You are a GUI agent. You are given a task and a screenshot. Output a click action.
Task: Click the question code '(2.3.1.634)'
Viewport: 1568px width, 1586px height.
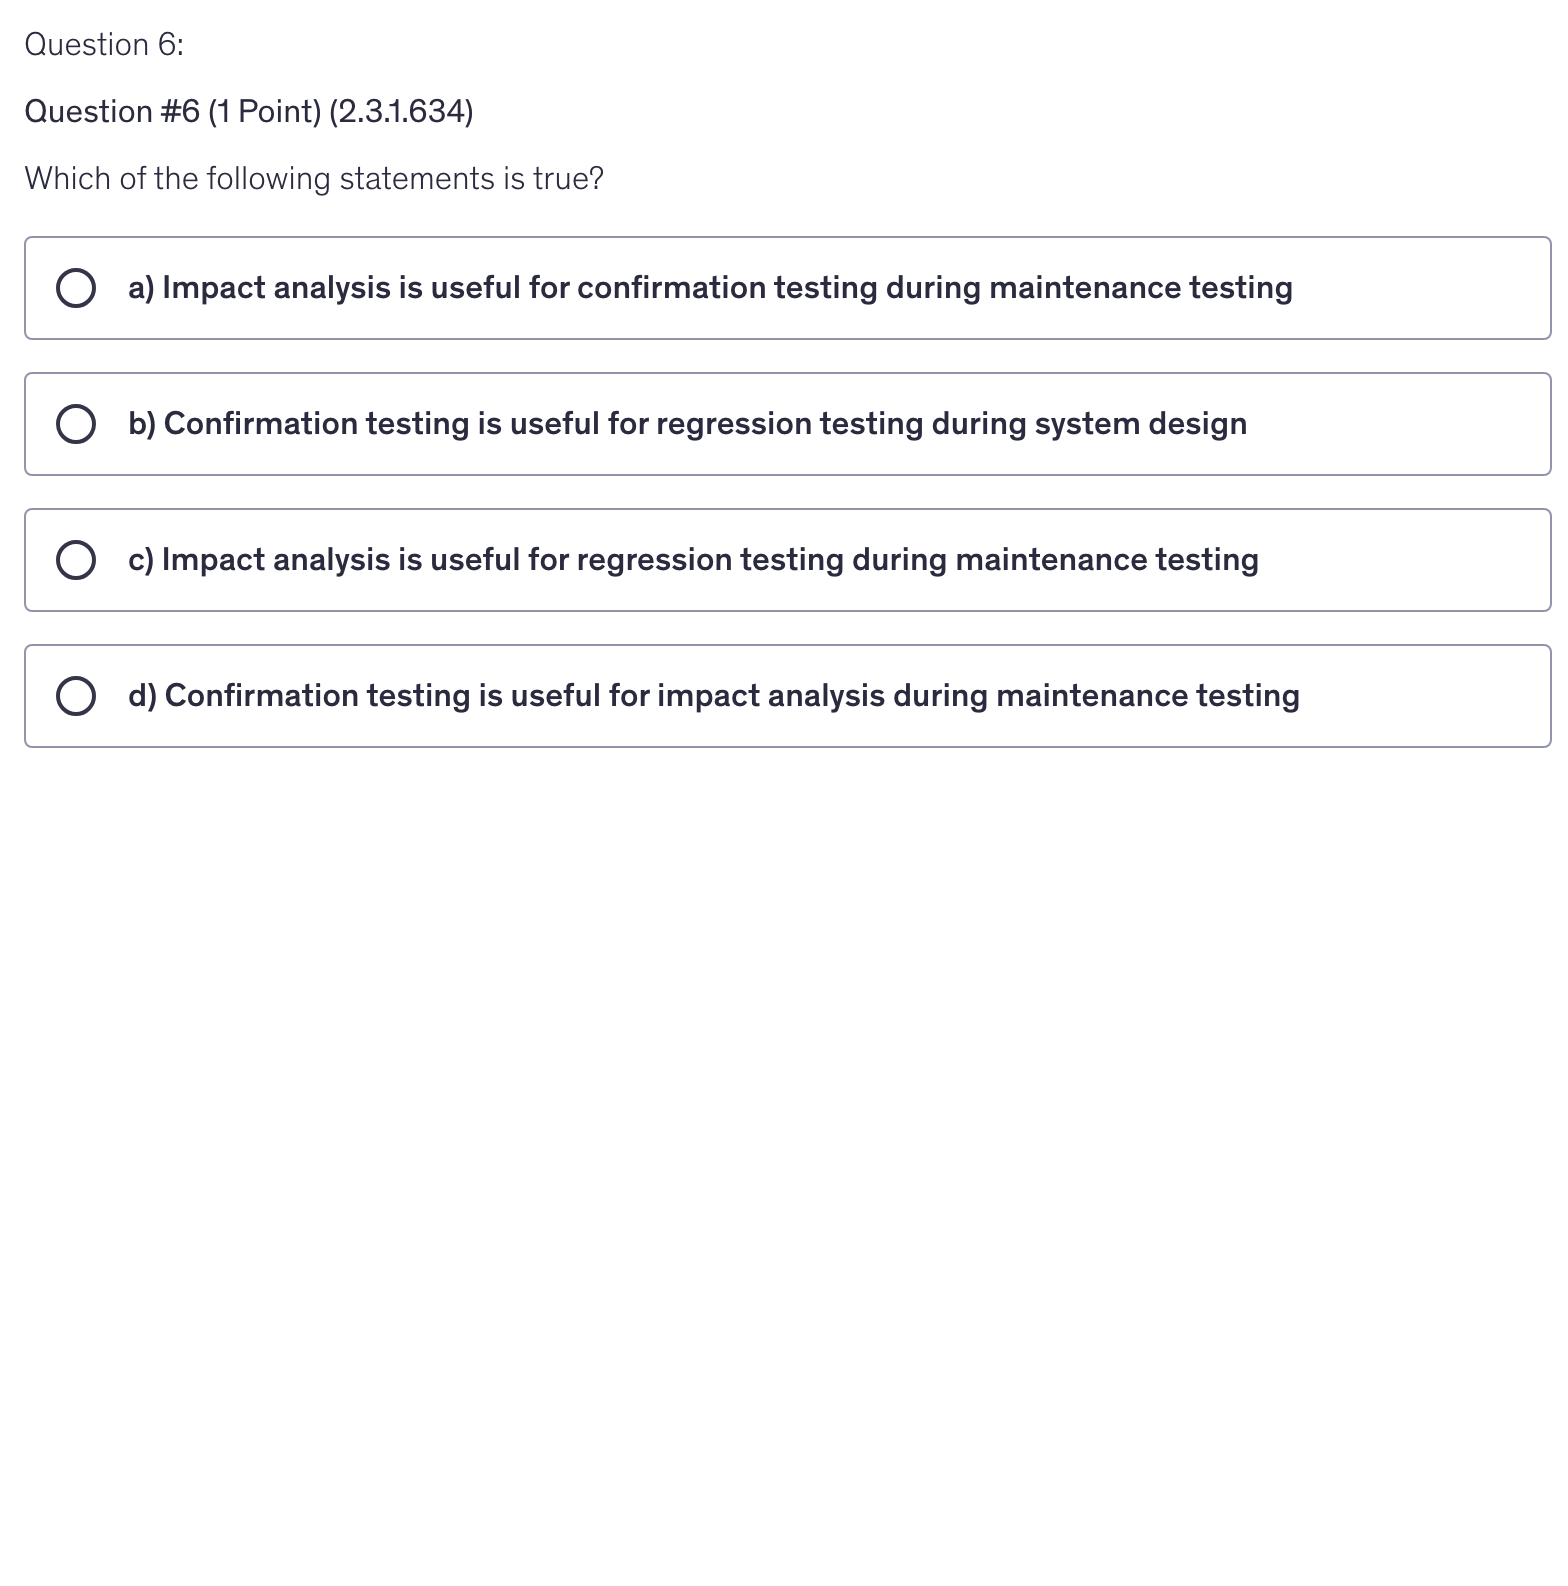[401, 111]
